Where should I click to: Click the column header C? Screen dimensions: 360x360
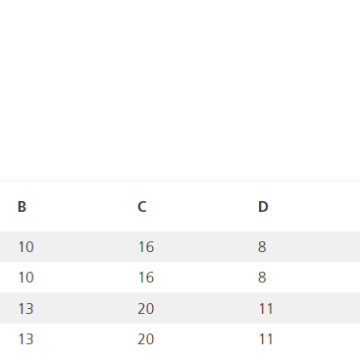click(x=142, y=207)
